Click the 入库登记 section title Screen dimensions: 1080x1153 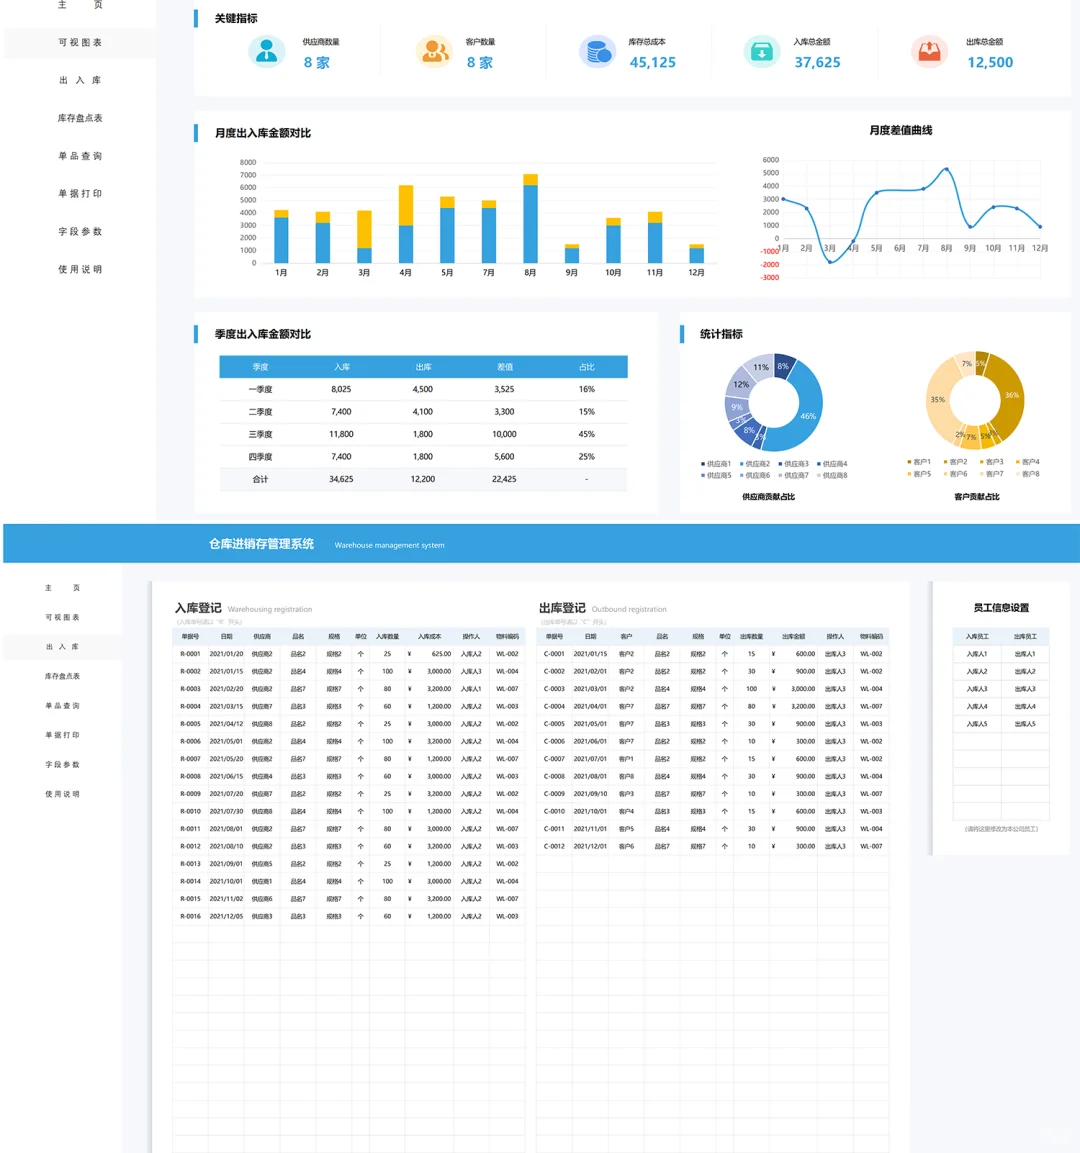click(198, 608)
